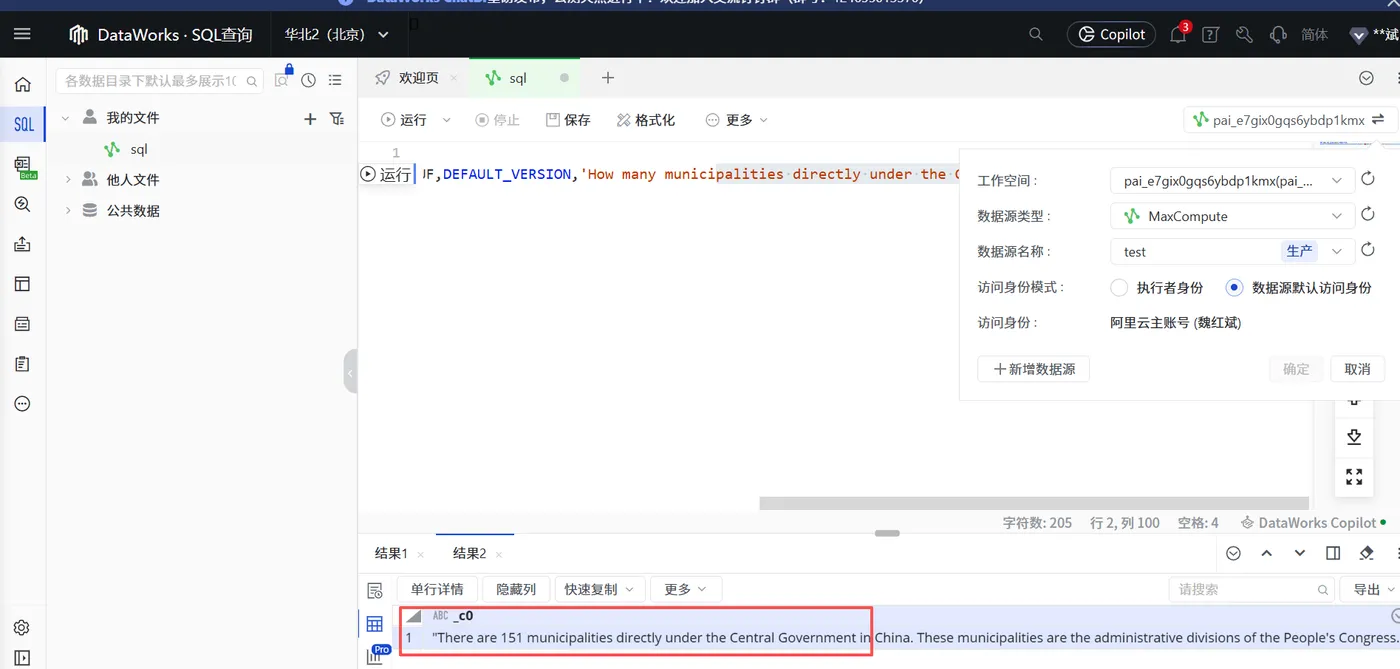Click the horizontal scrollbar of the editor
The image size is (1400, 669).
pos(1034,503)
